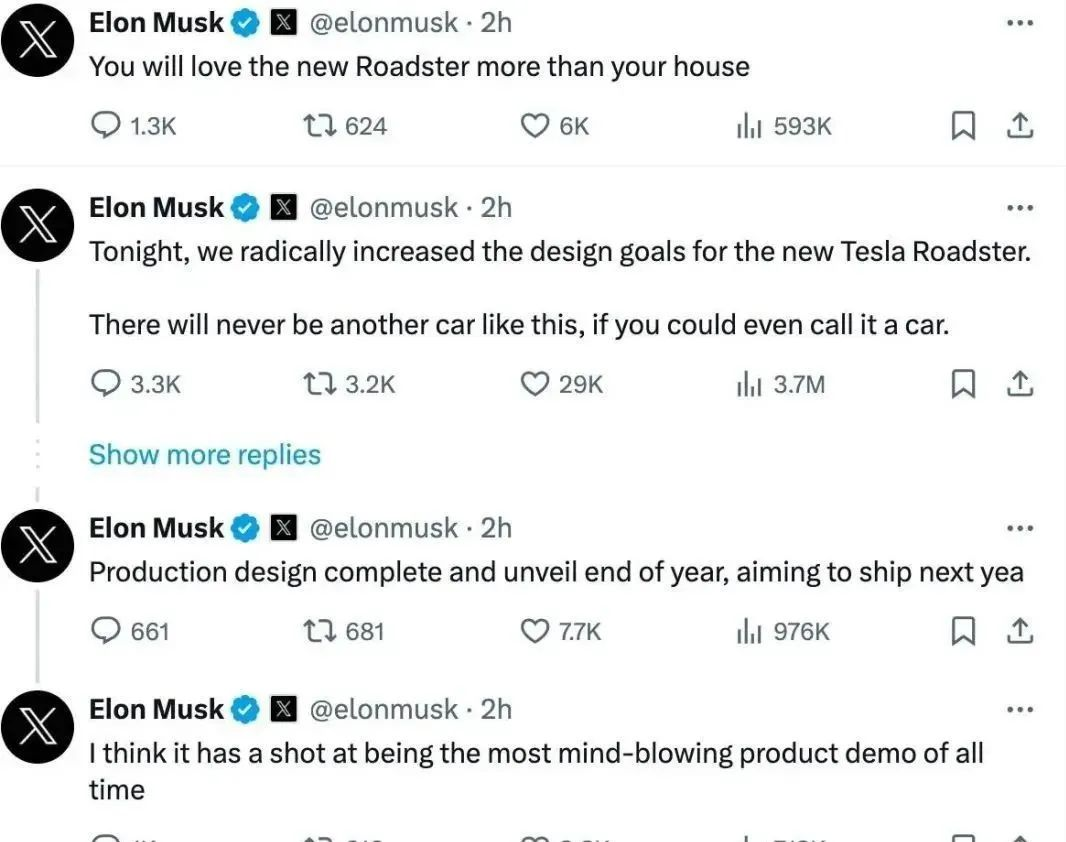Screen dimensions: 1066x842
Task: Reply to the 'Production design complete' tweet
Action: (105, 631)
